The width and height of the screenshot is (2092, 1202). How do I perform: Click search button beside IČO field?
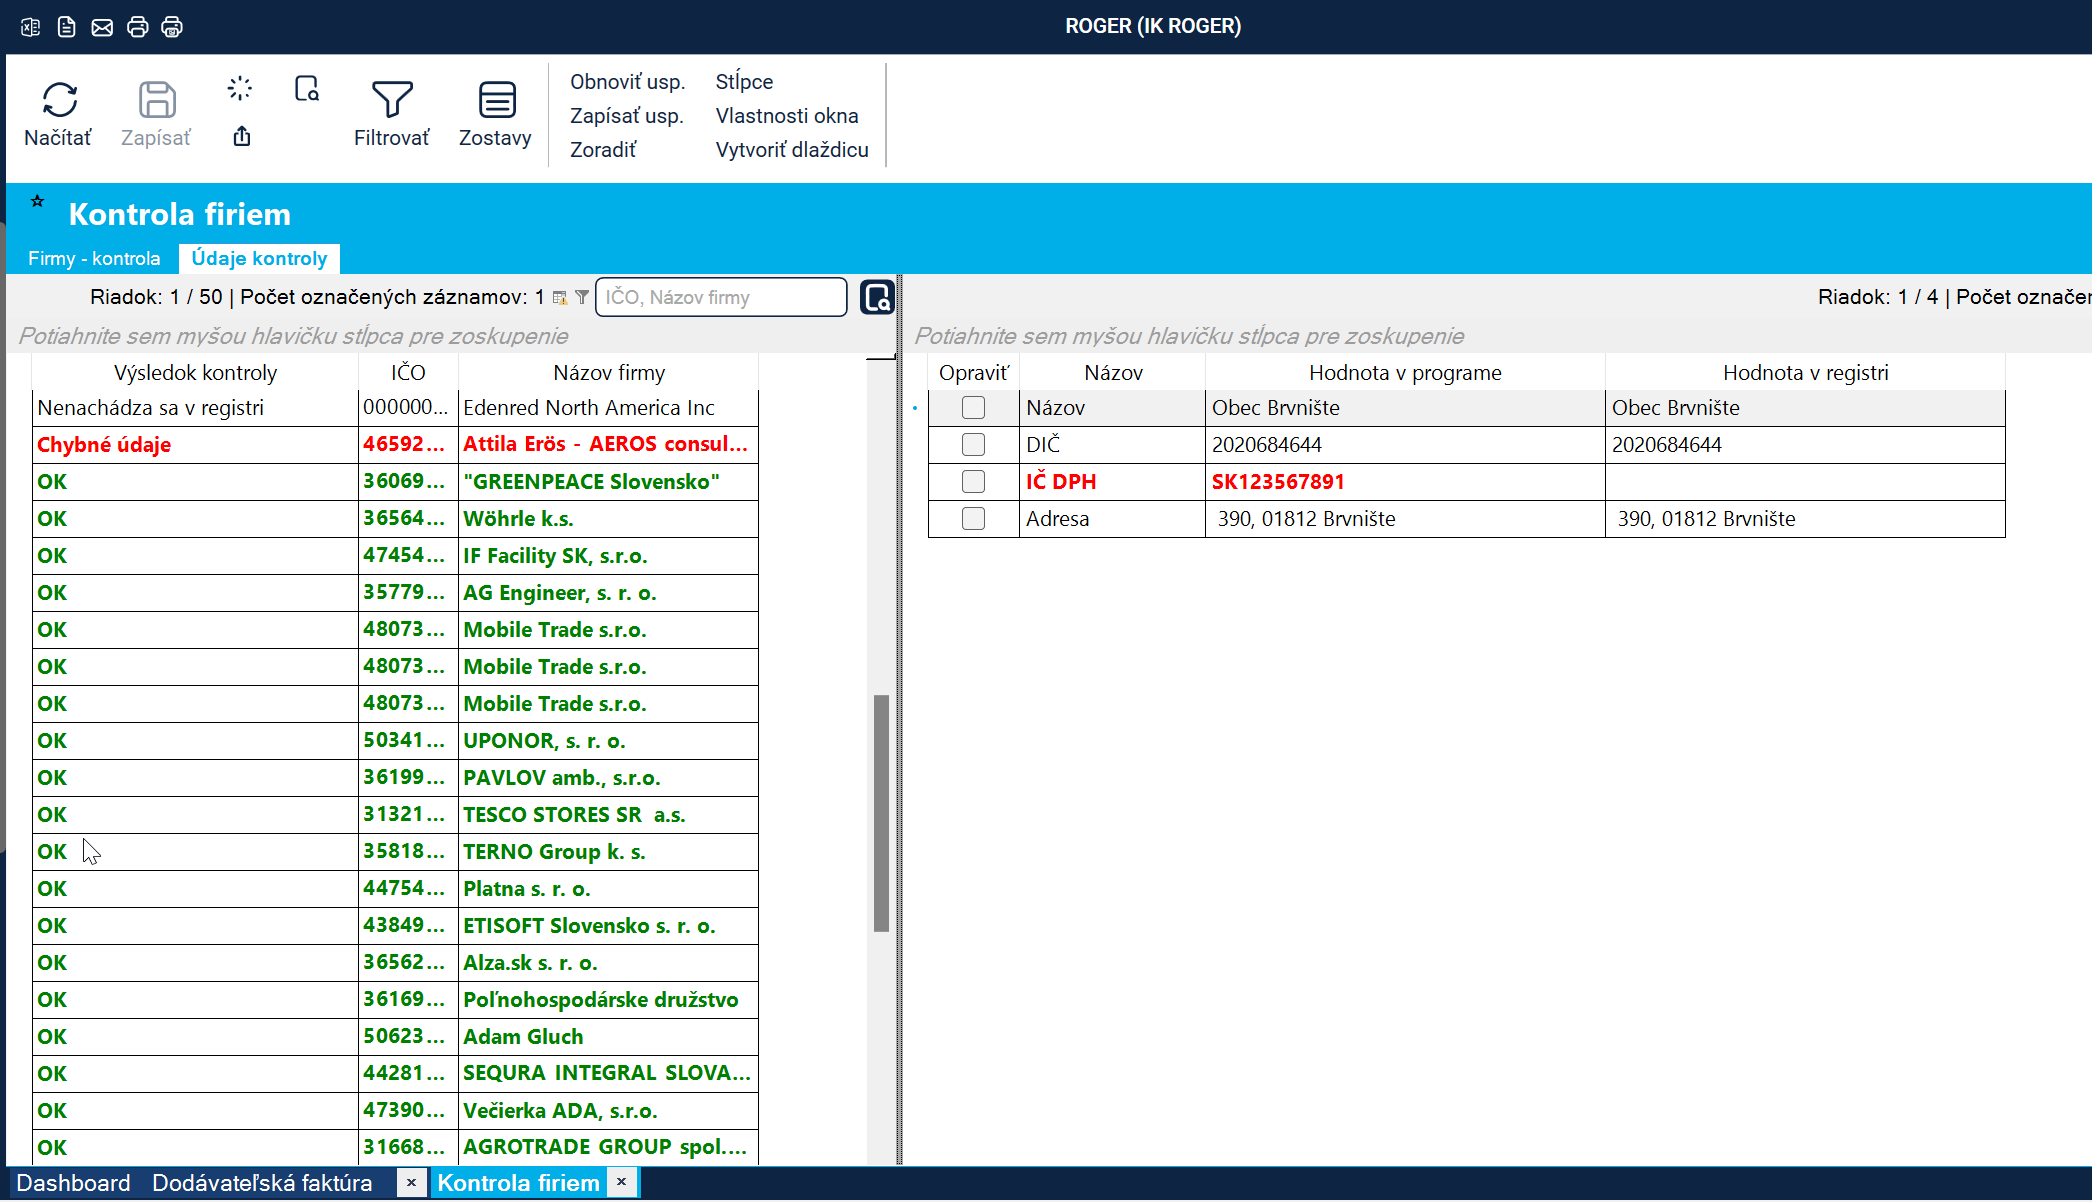877,297
